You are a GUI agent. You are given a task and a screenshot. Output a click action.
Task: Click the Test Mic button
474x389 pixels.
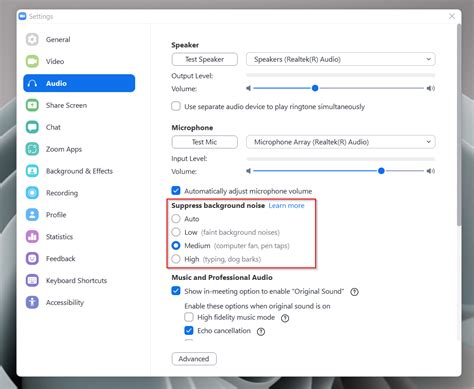(205, 142)
